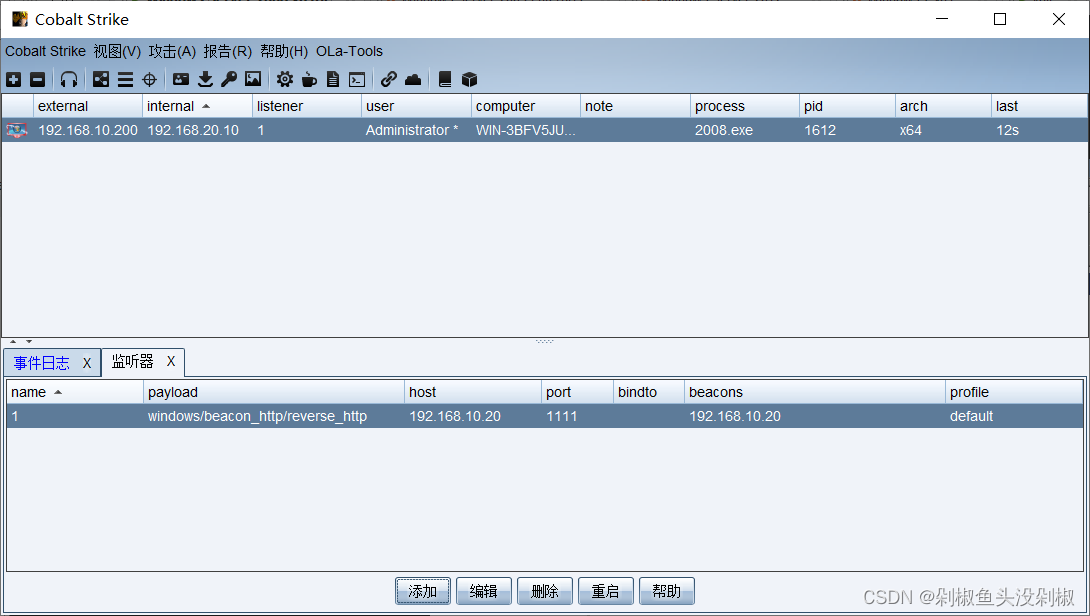
Task: Open the 帮助(H) menu
Action: (284, 51)
